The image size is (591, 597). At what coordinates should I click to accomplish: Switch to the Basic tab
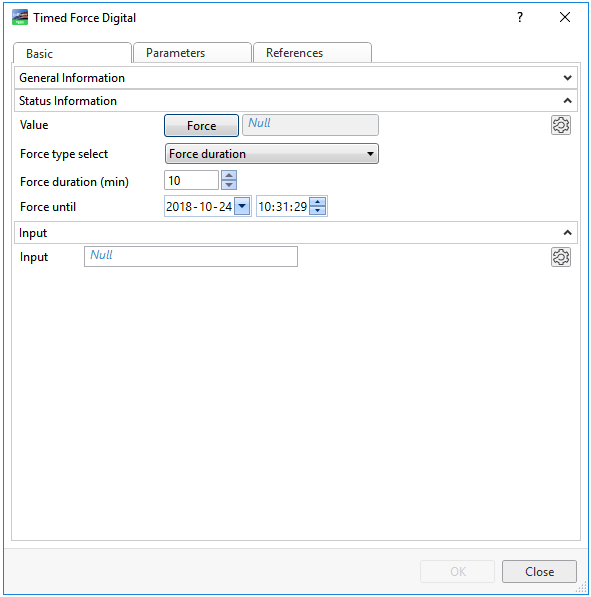[x=72, y=53]
